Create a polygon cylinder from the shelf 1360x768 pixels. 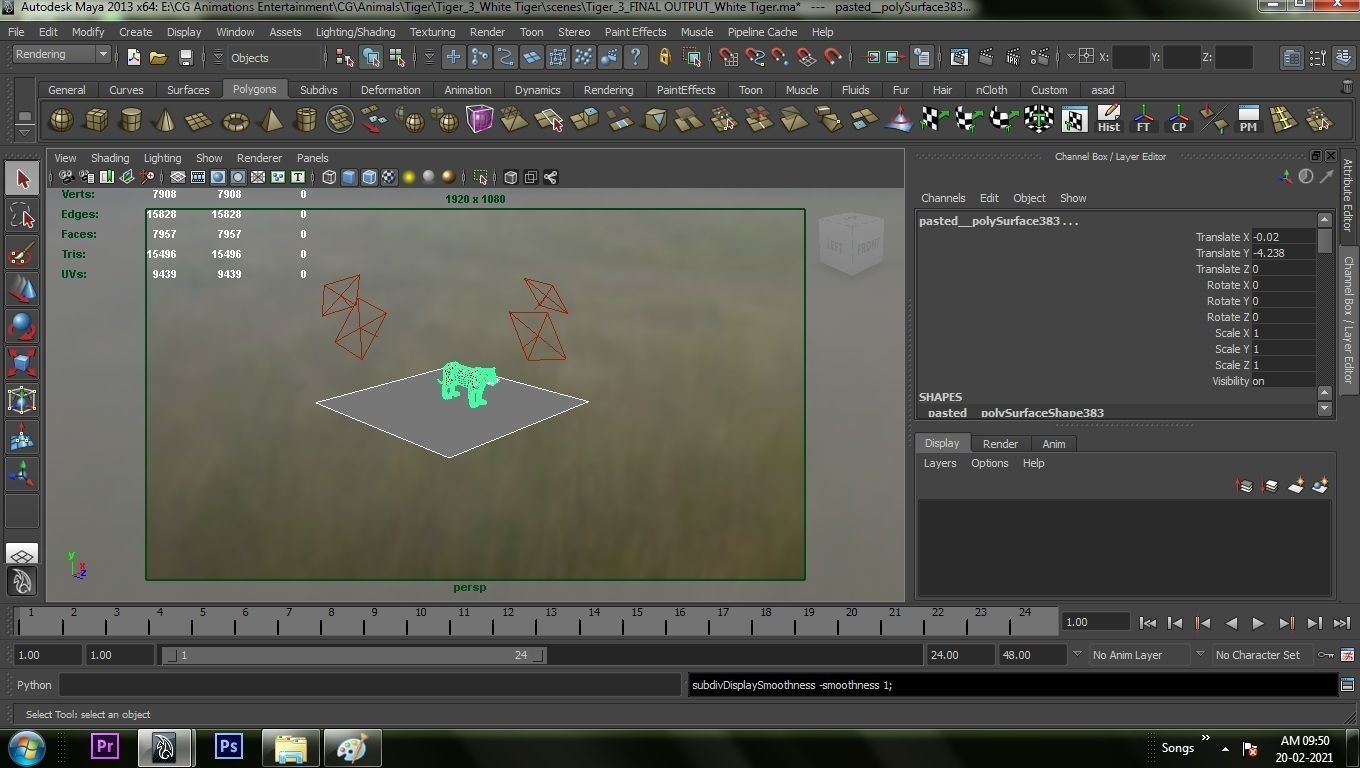coord(130,120)
